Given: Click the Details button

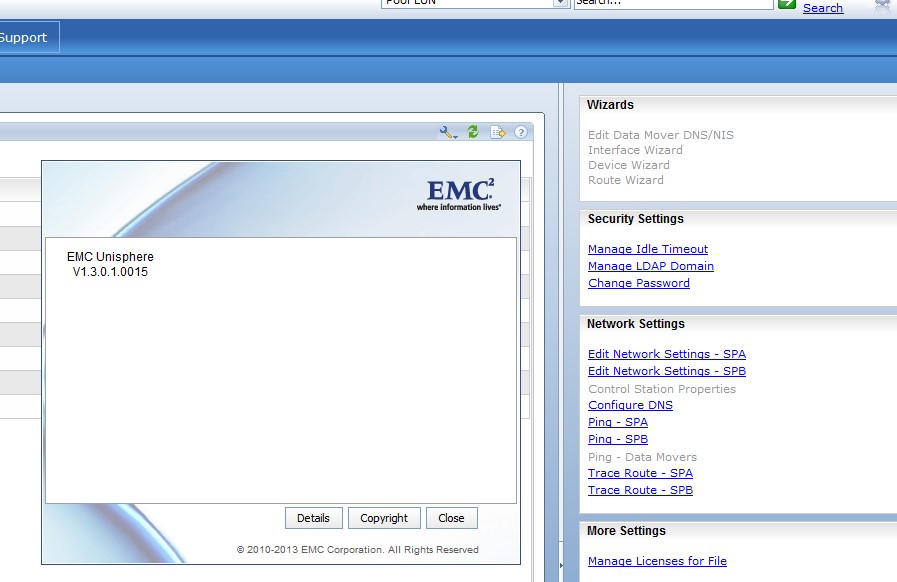Looking at the screenshot, I should coord(313,518).
